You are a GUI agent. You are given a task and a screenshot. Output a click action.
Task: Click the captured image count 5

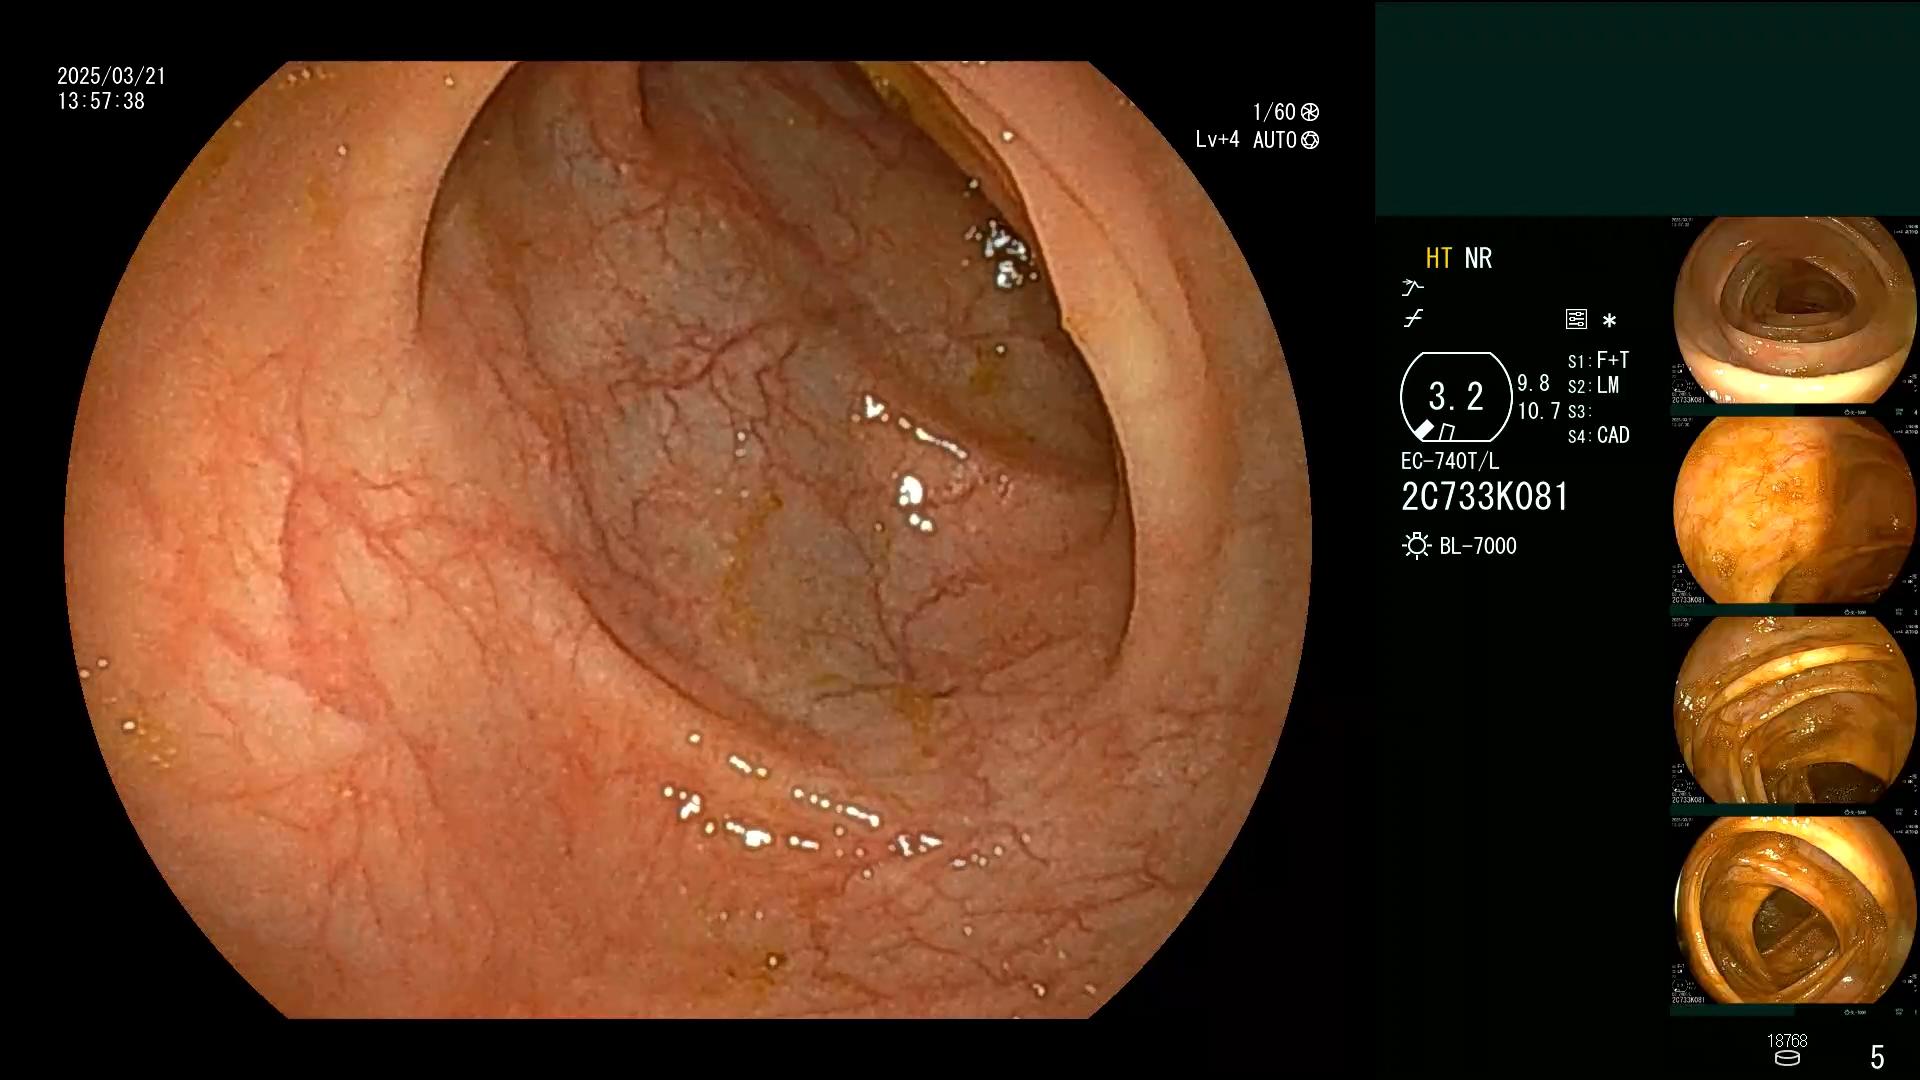[1877, 1057]
